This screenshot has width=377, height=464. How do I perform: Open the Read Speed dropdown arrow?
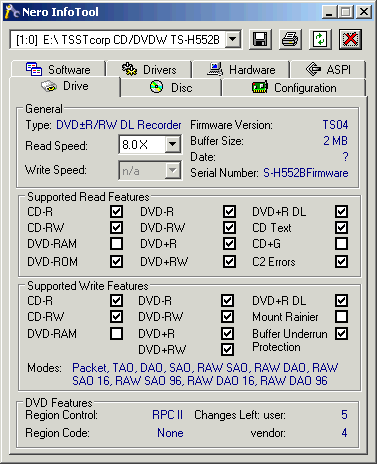click(x=172, y=144)
